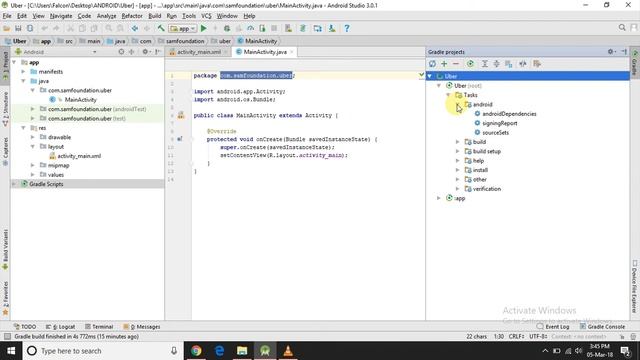Screen dimensions: 640x360
Task: Click the Android Profiler gauge icon
Action: click(x=250, y=28)
